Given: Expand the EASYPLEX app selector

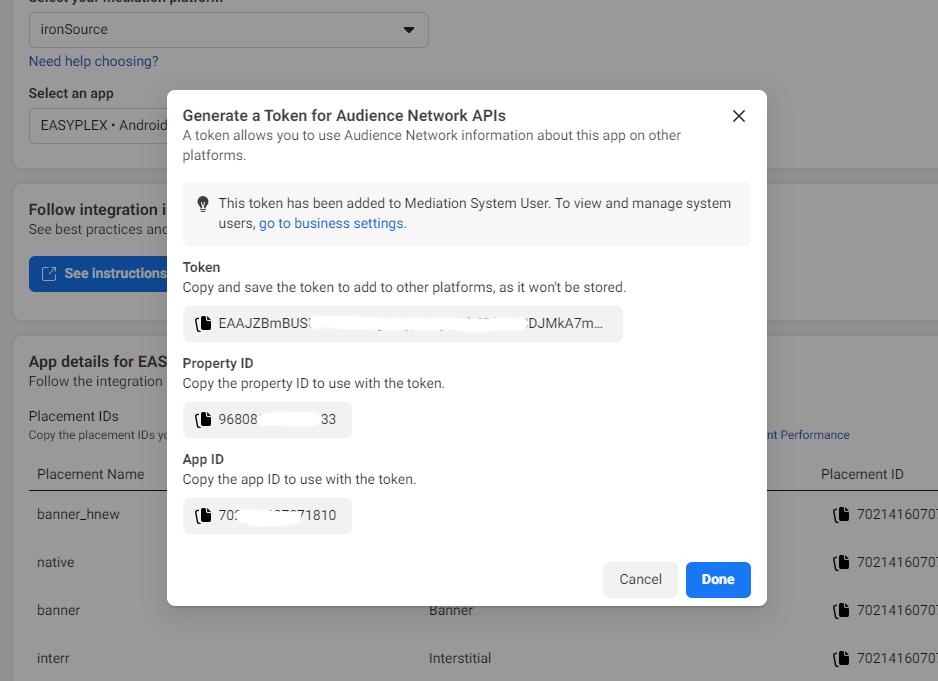Looking at the screenshot, I should [x=98, y=126].
